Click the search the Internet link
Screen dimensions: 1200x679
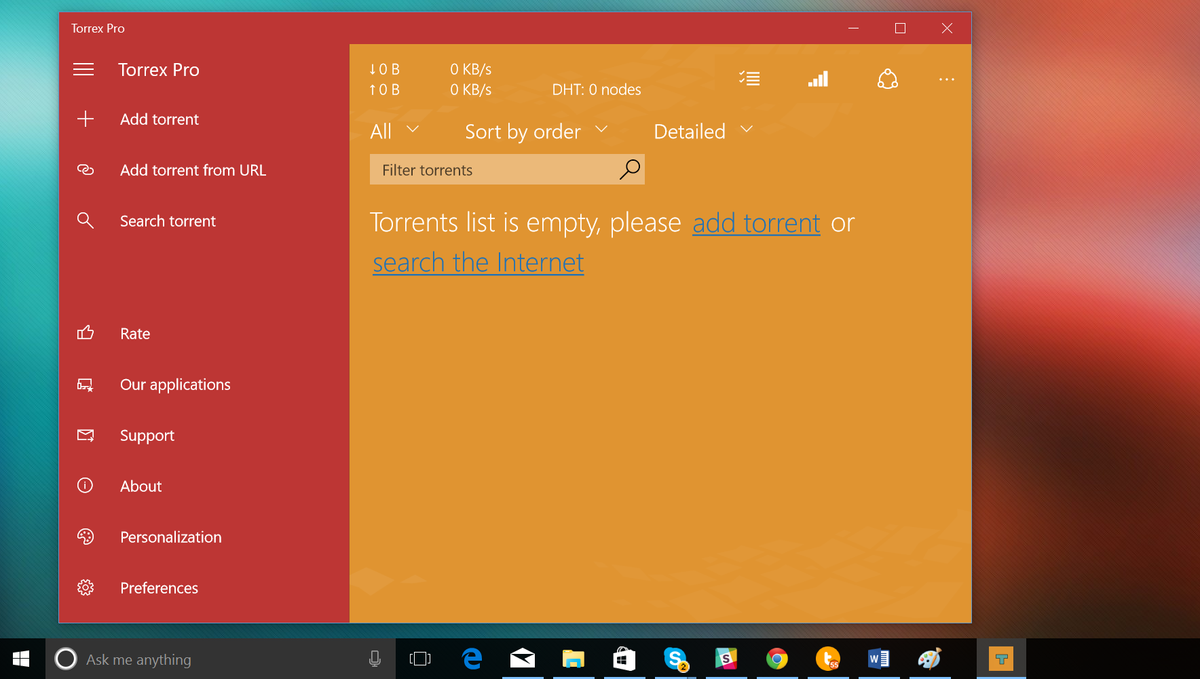478,262
